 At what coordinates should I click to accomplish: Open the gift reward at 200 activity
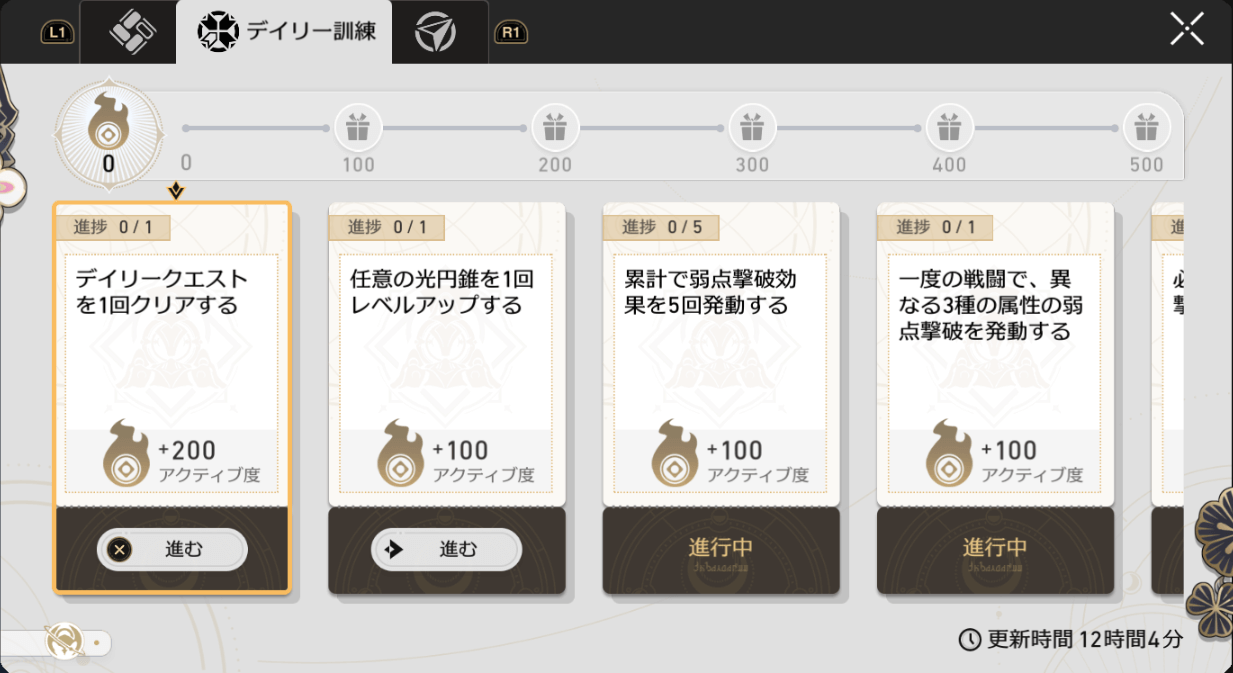(x=554, y=128)
